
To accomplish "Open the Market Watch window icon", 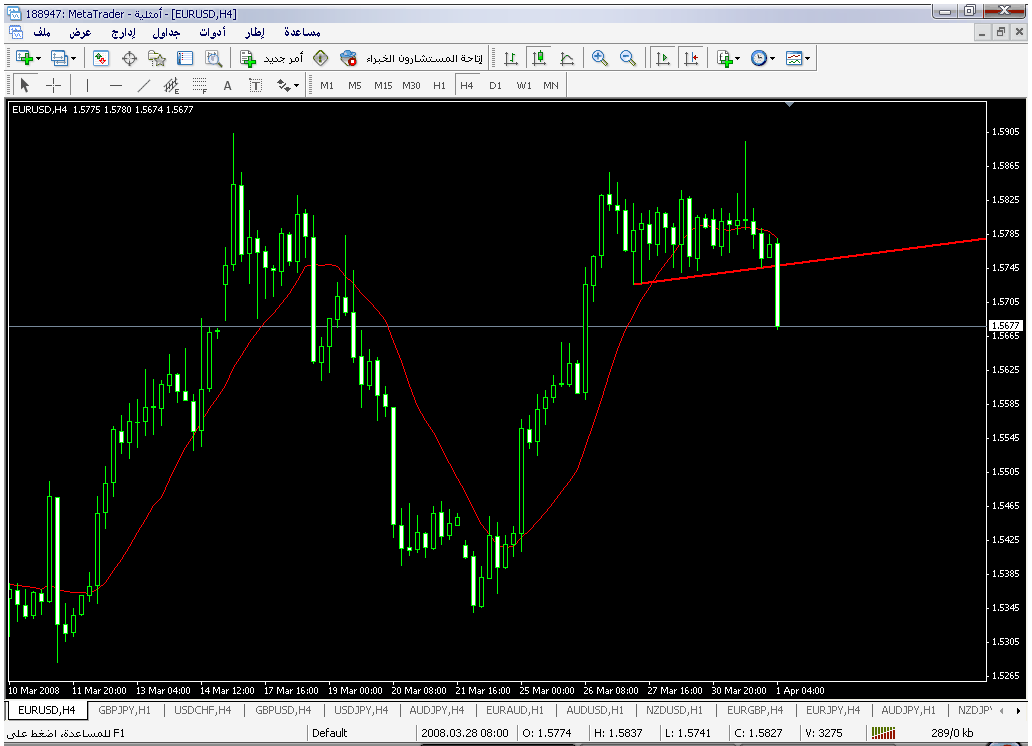I will tap(101, 58).
